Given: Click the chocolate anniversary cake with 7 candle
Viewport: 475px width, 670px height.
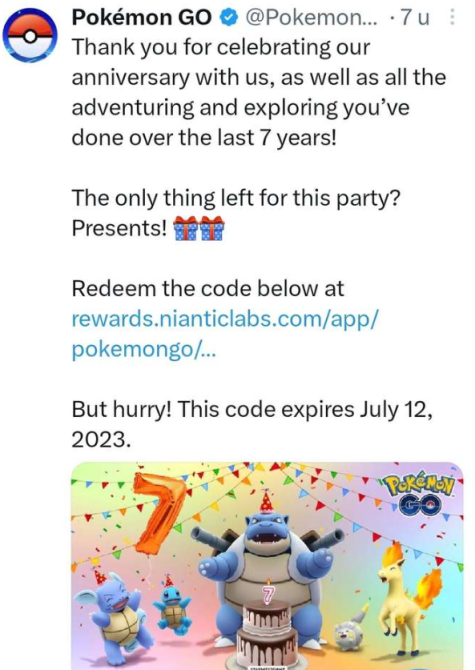Looking at the screenshot, I should pyautogui.click(x=265, y=631).
